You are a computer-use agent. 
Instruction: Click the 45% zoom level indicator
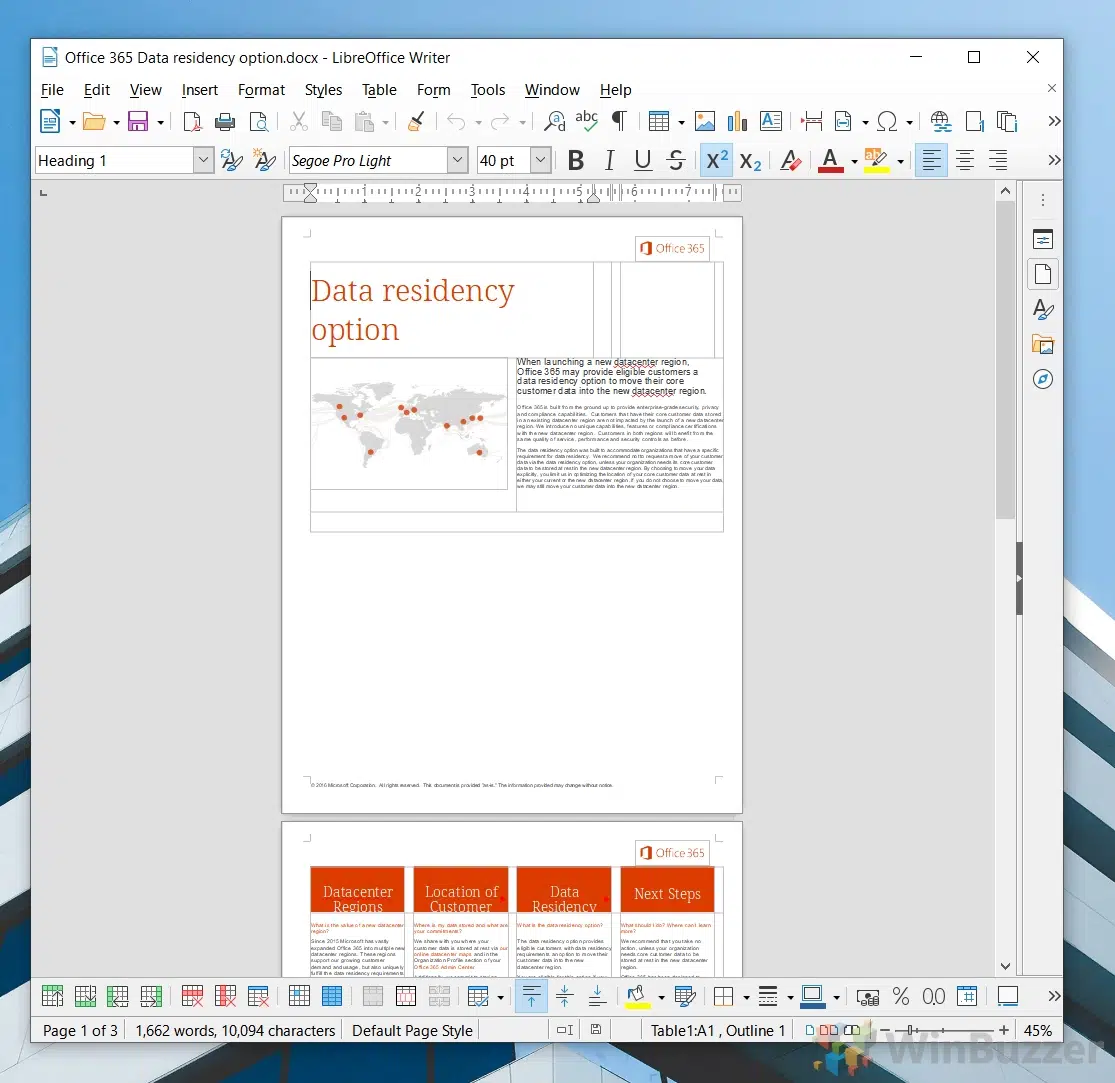tap(1038, 1030)
